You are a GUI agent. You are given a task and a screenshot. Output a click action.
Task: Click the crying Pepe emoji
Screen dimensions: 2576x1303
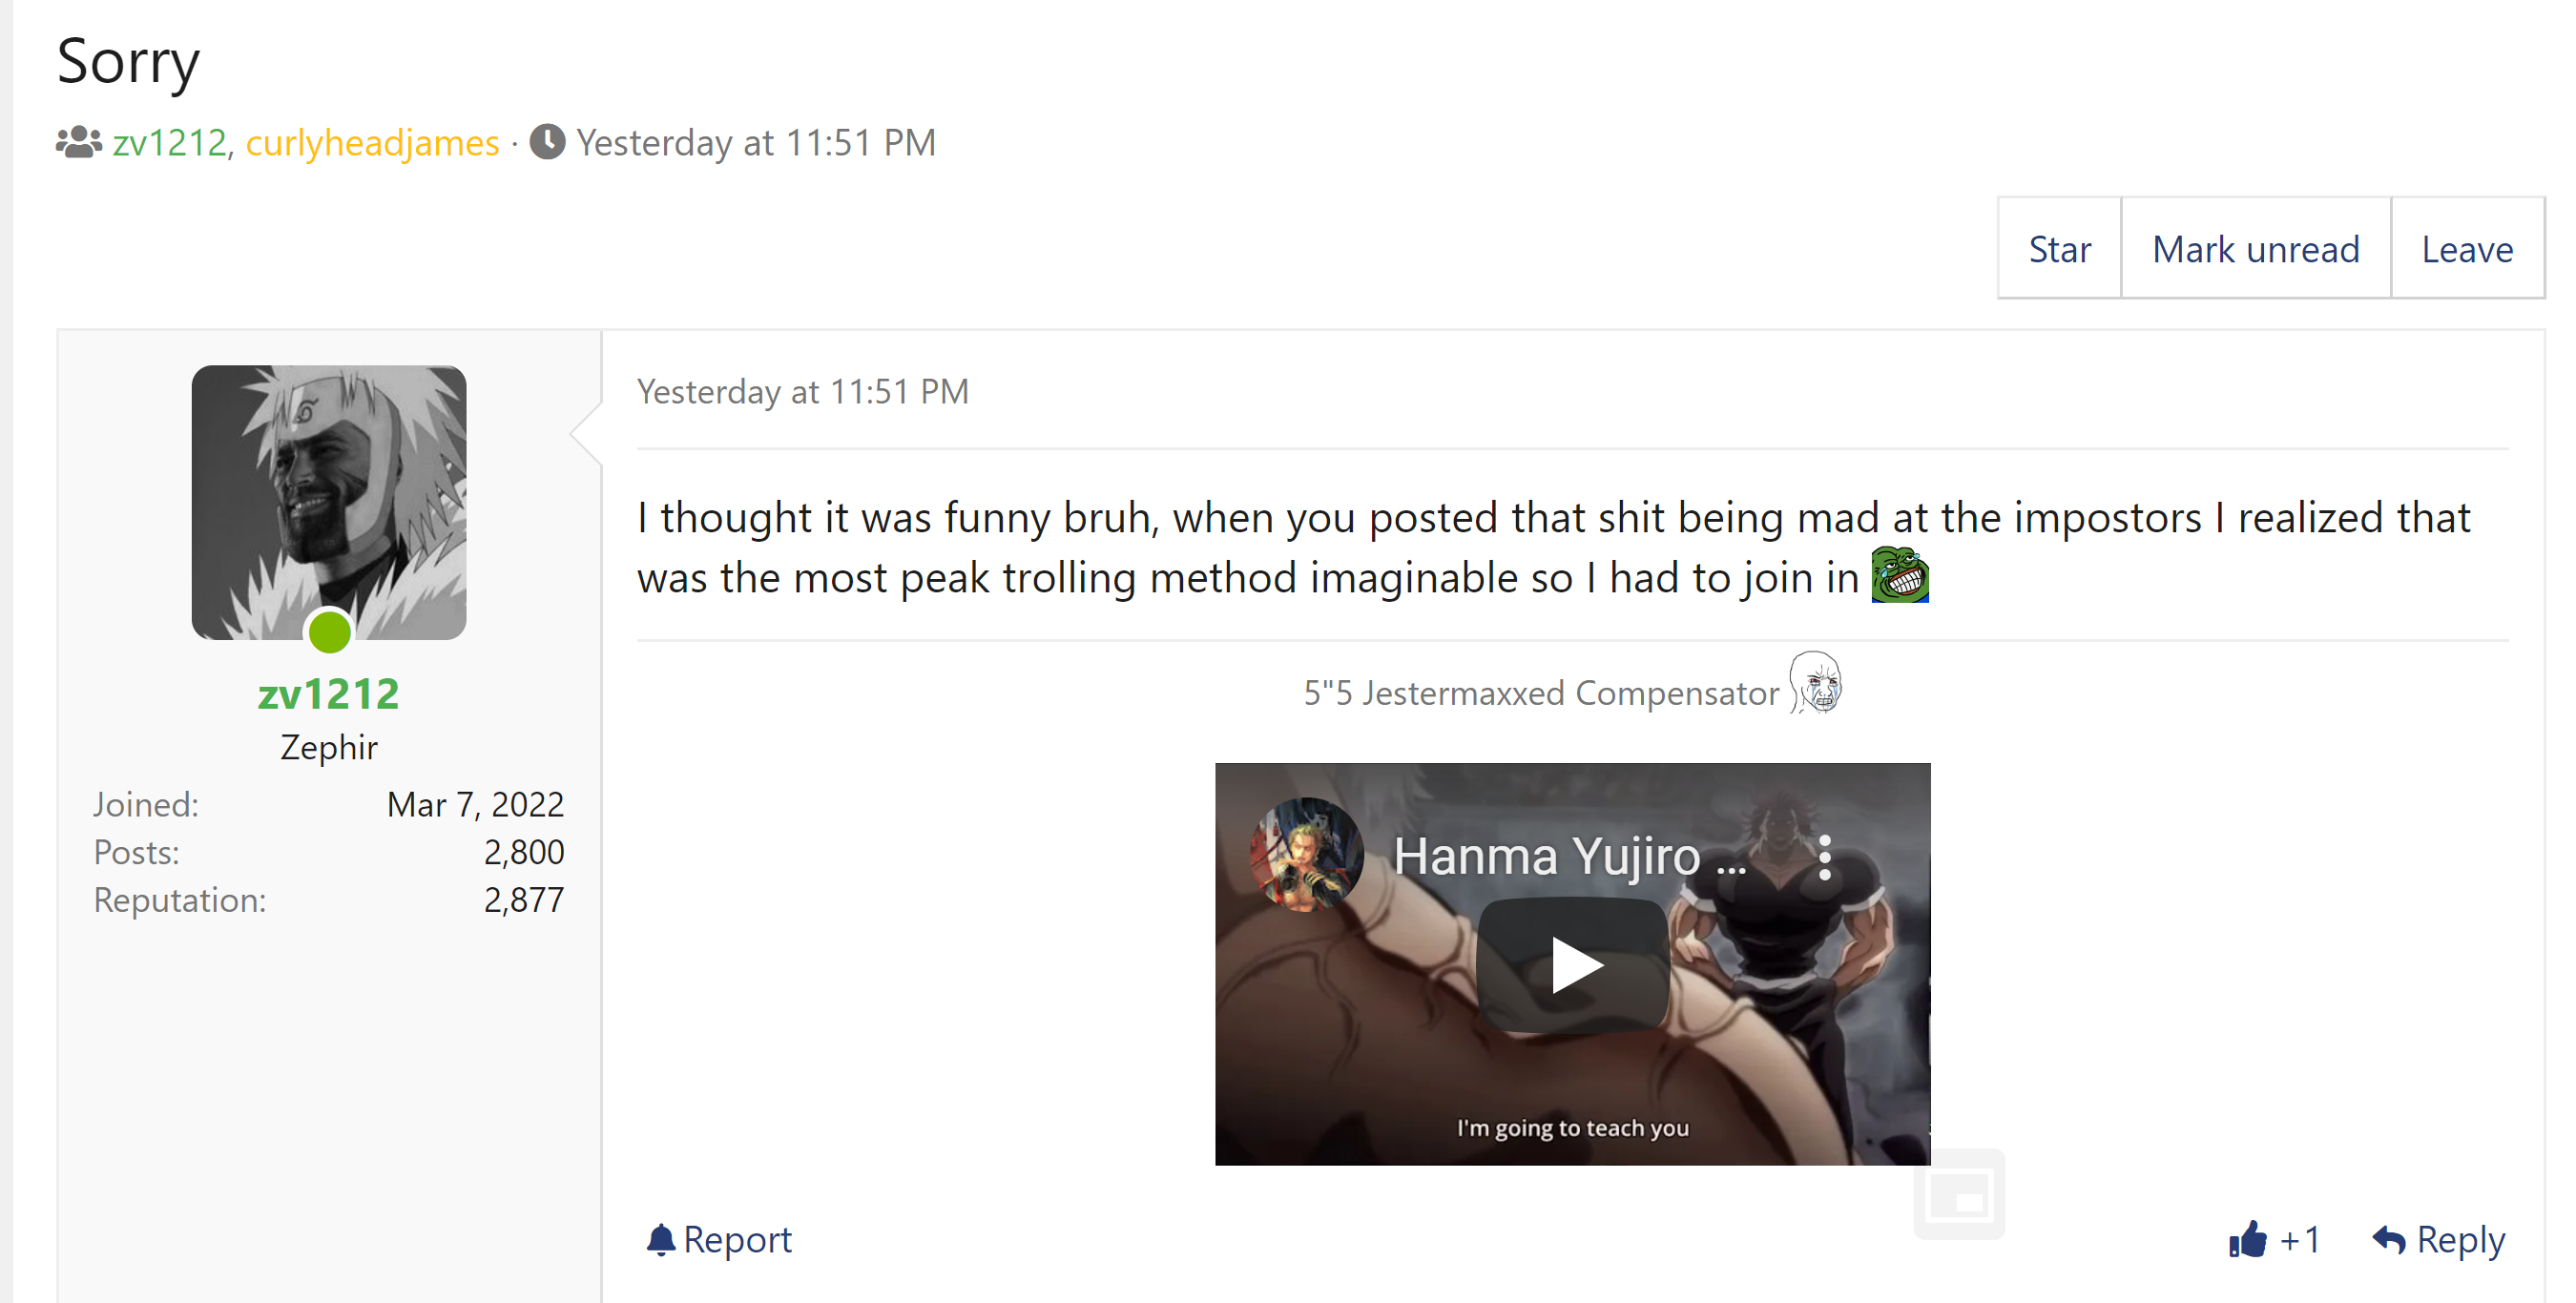pyautogui.click(x=1900, y=575)
